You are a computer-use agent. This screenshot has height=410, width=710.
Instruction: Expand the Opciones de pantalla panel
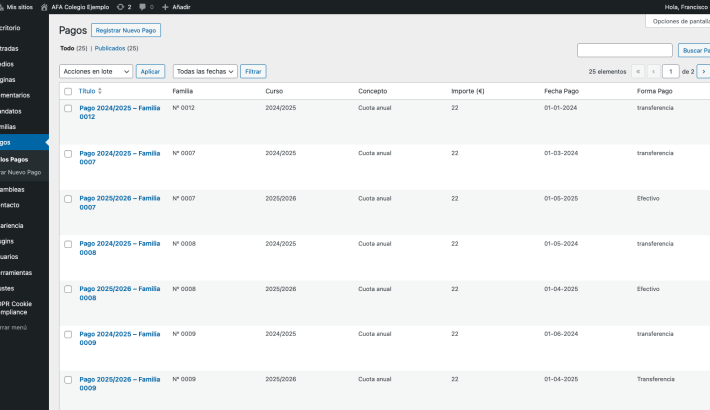pyautogui.click(x=680, y=21)
